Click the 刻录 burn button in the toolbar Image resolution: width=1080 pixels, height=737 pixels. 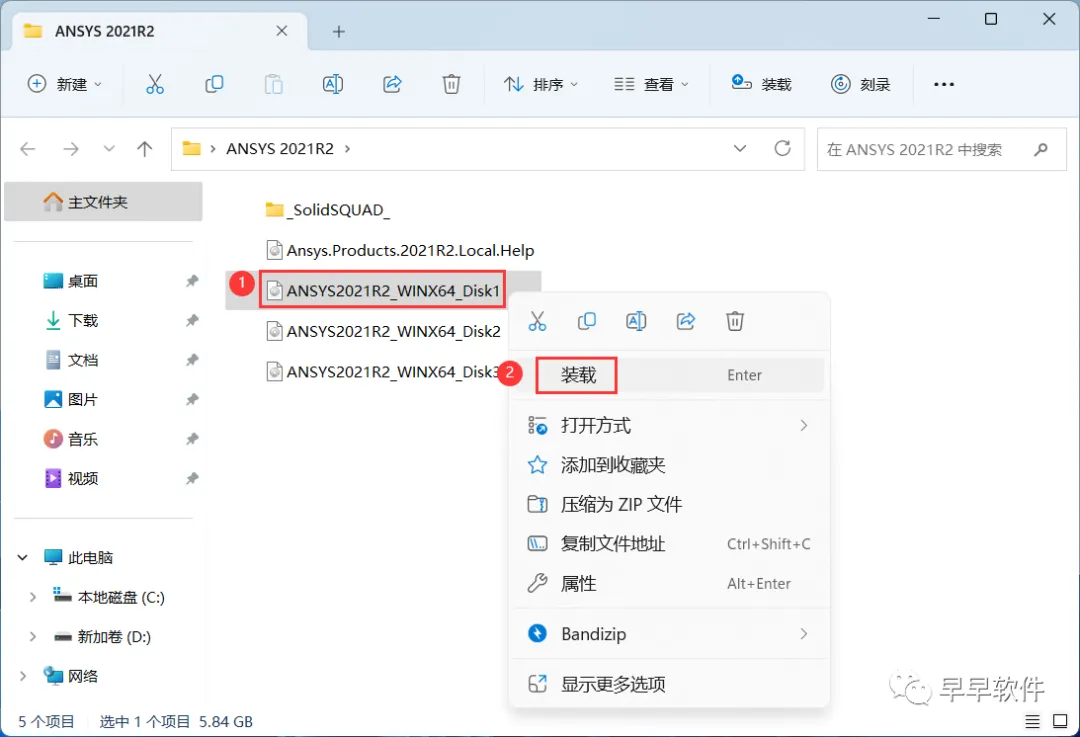(x=861, y=84)
